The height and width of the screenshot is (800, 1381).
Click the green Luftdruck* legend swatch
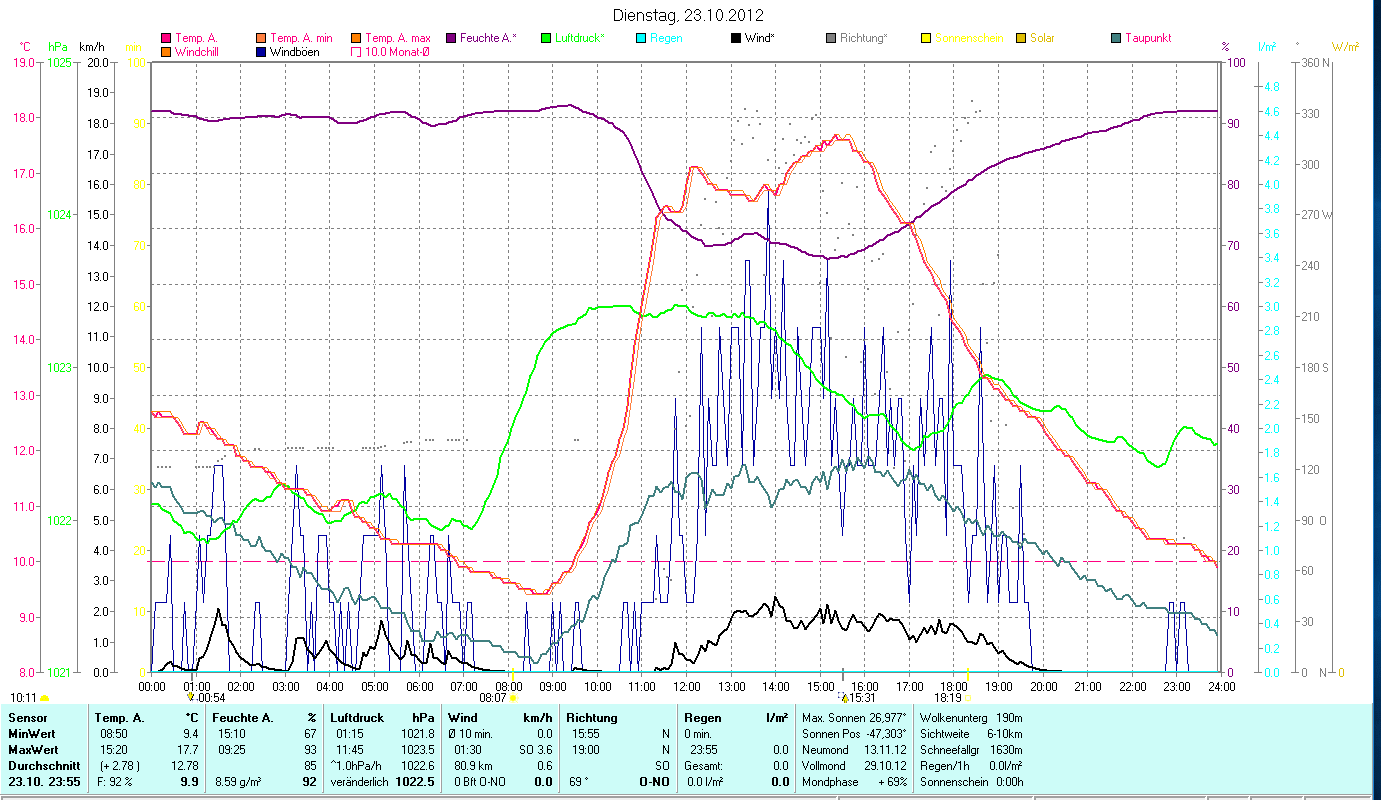(x=545, y=38)
